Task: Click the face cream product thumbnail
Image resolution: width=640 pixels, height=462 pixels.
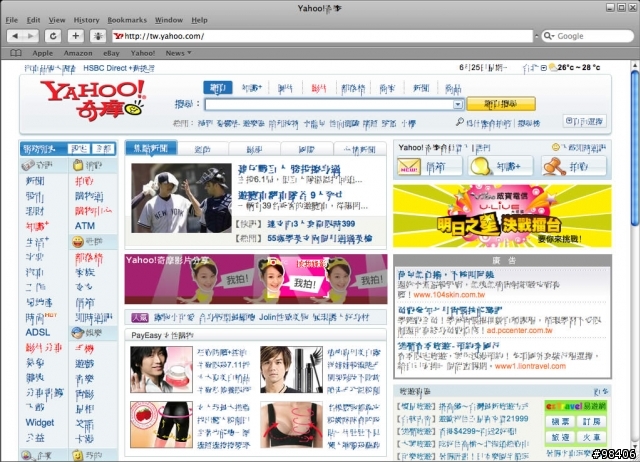Action: pyautogui.click(x=161, y=369)
